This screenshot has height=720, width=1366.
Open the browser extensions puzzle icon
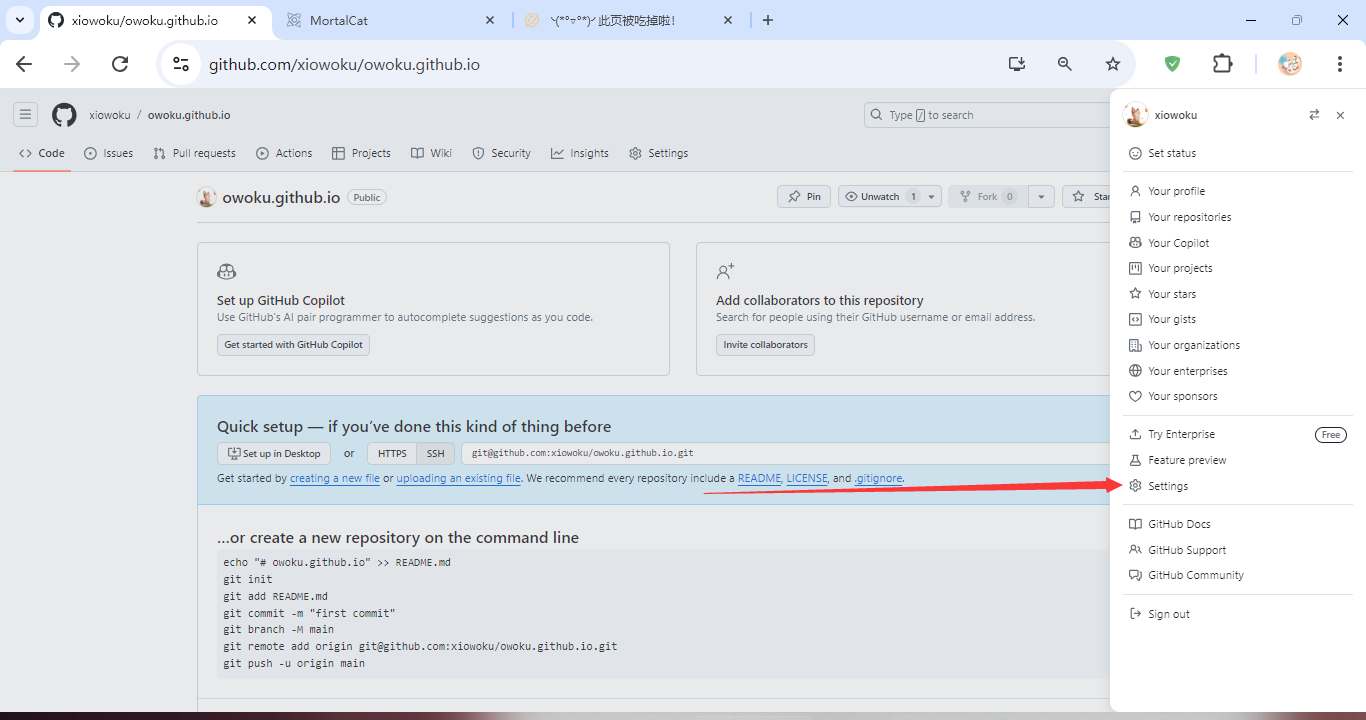point(1222,64)
